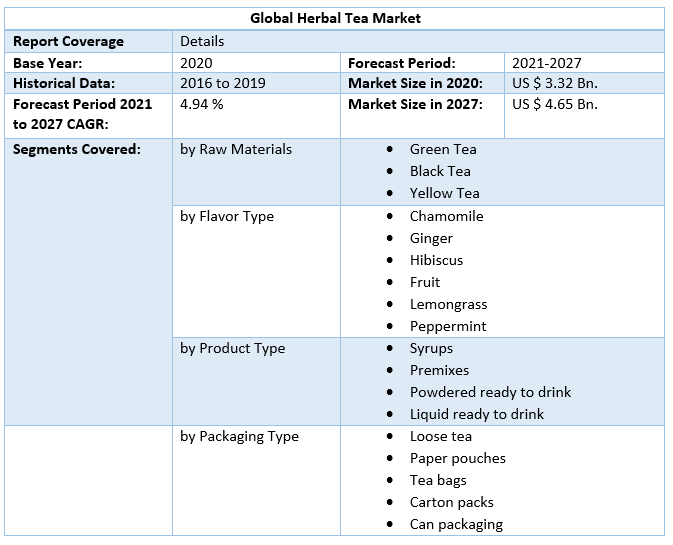This screenshot has height=545, width=673.
Task: Select the Powdered ready to drink item
Action: (x=490, y=392)
